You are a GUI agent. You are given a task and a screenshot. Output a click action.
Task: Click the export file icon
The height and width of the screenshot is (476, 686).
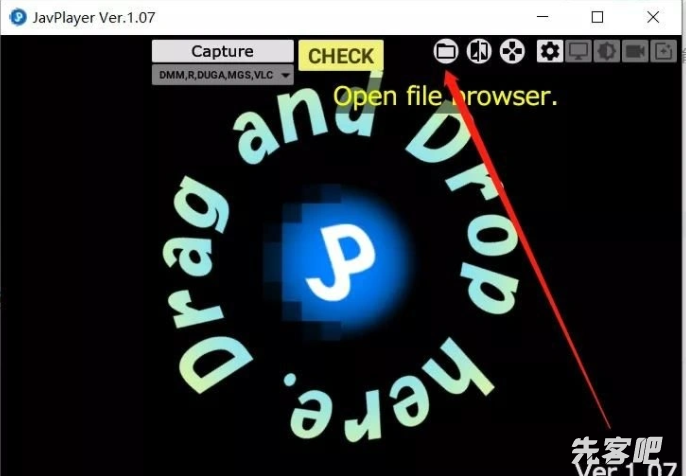coord(663,51)
